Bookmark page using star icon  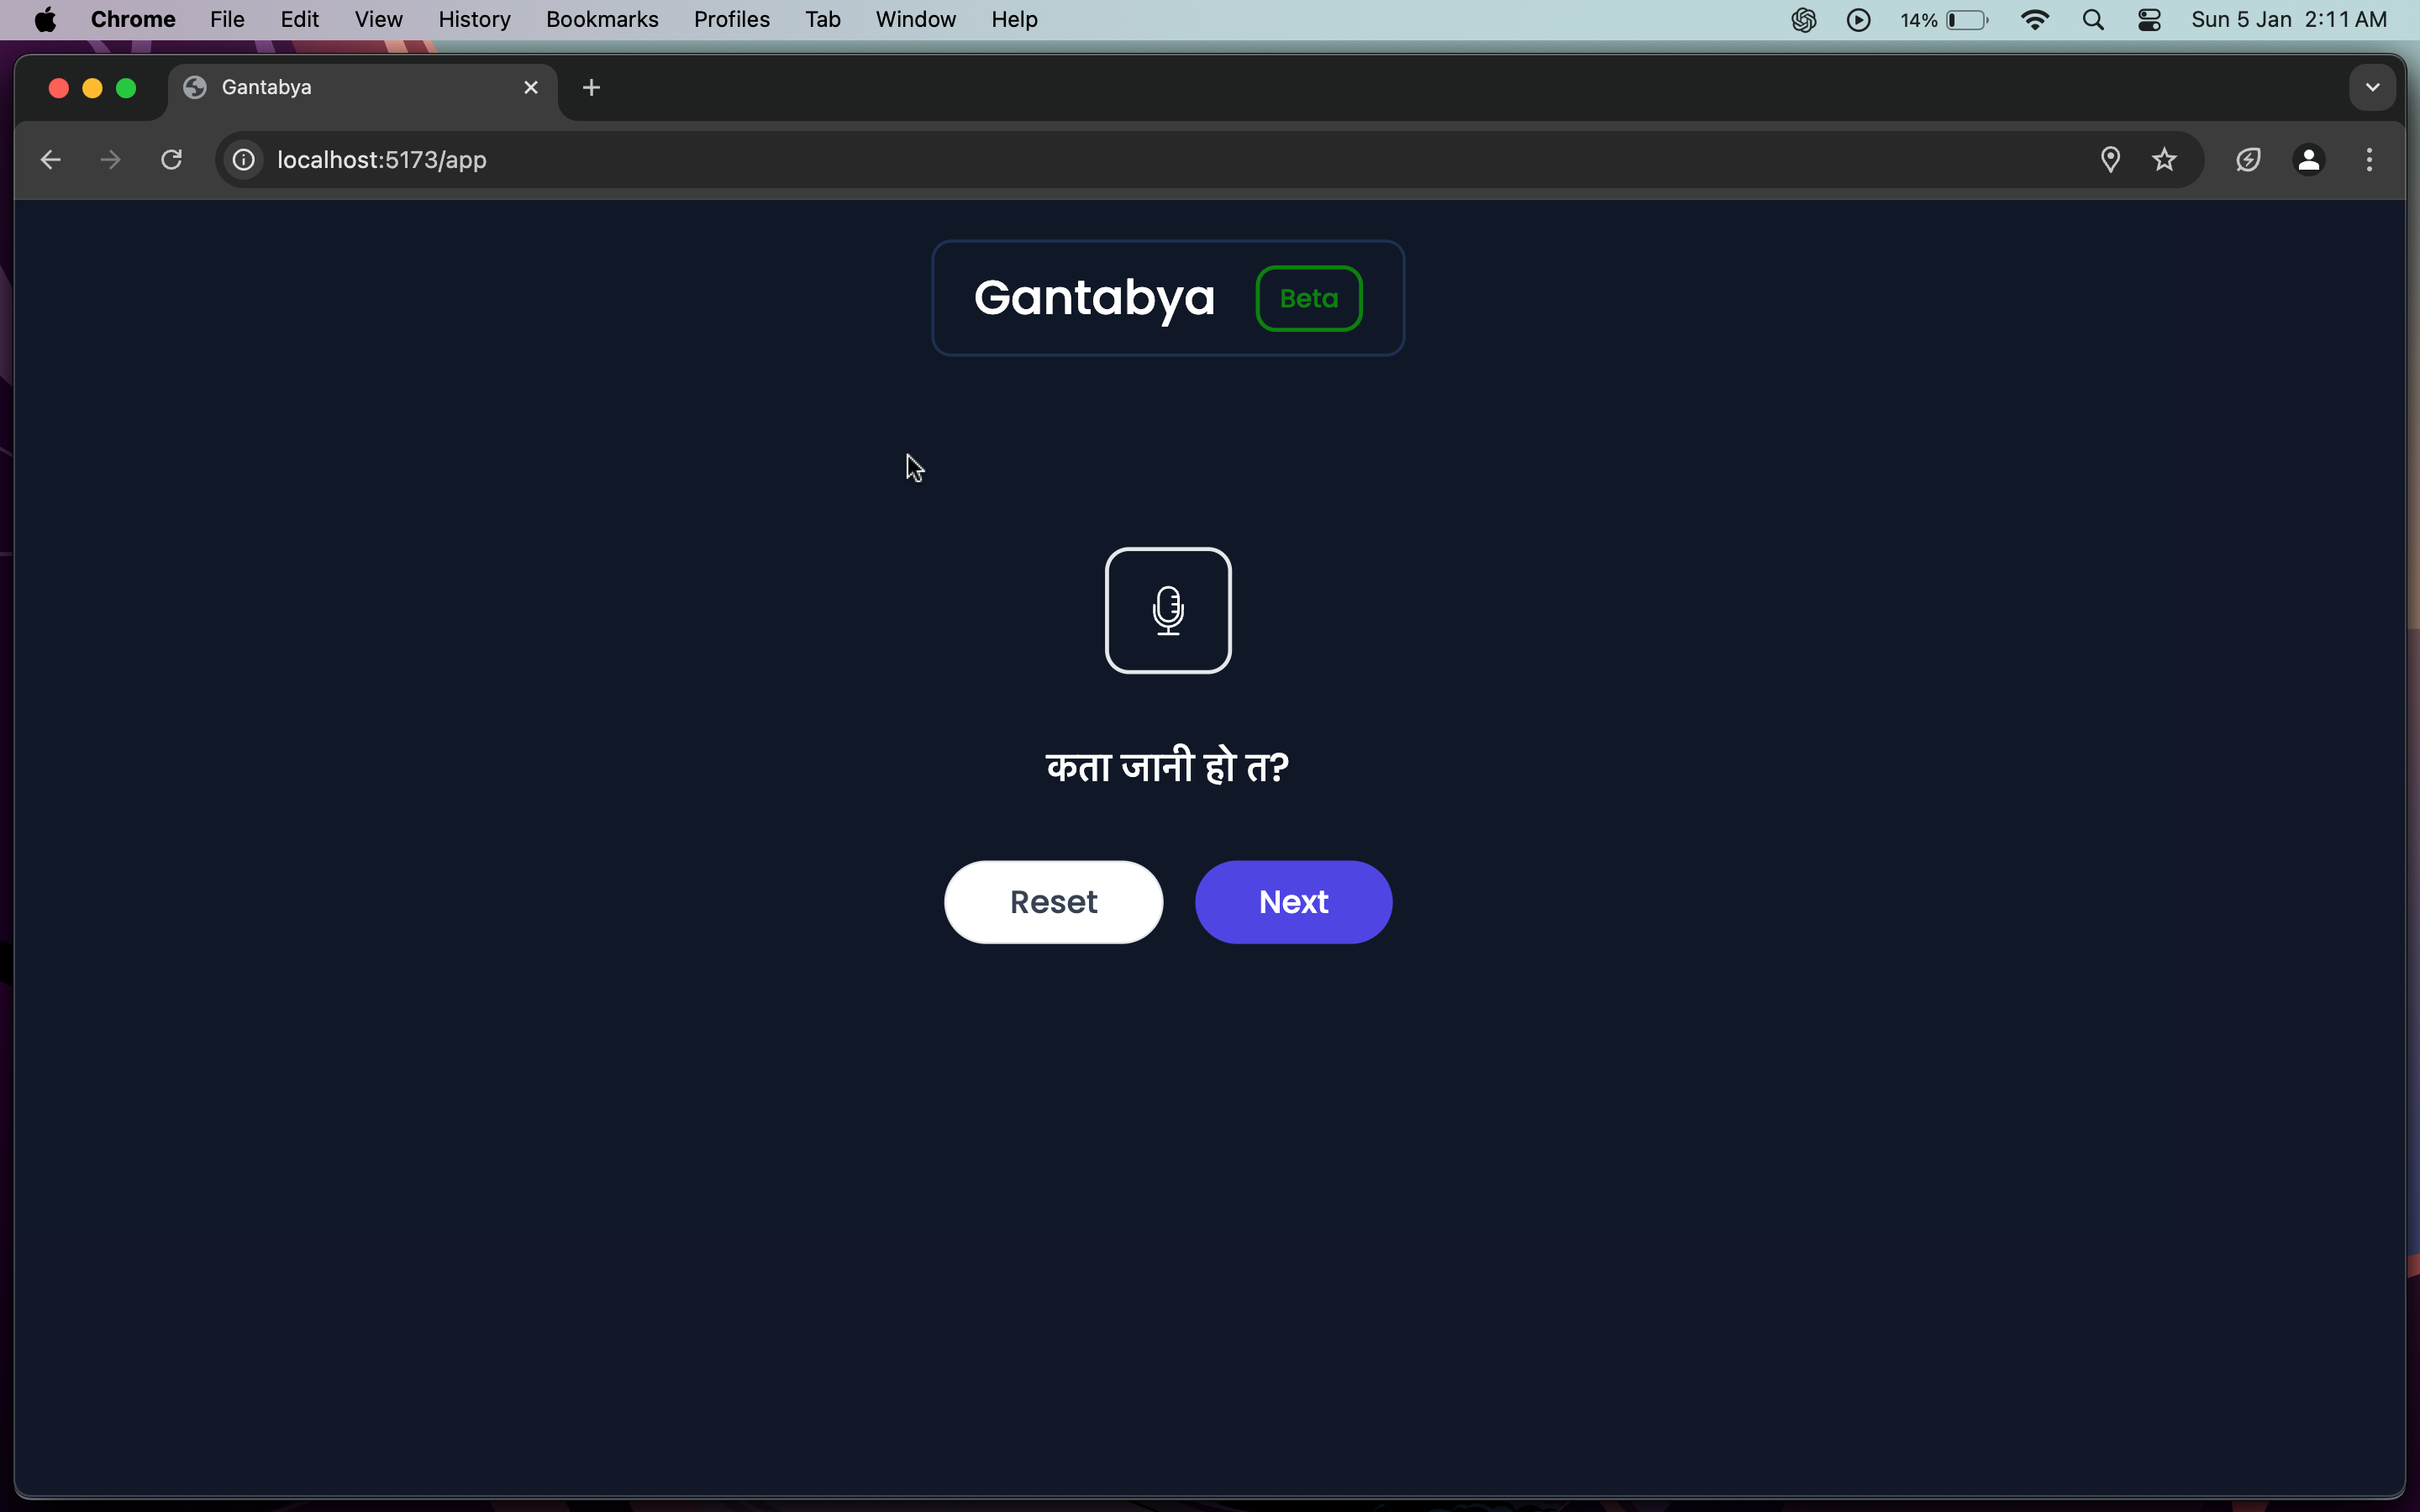click(2164, 160)
